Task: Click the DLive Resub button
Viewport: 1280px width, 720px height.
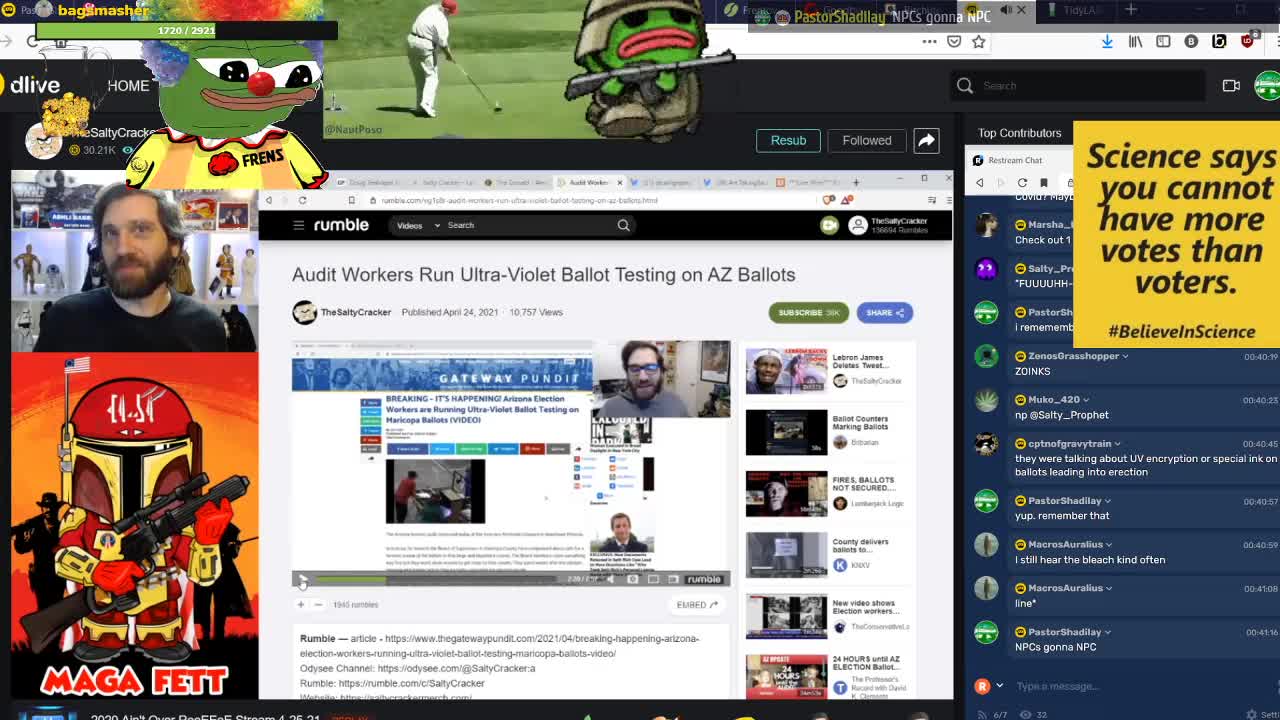Action: (x=788, y=140)
